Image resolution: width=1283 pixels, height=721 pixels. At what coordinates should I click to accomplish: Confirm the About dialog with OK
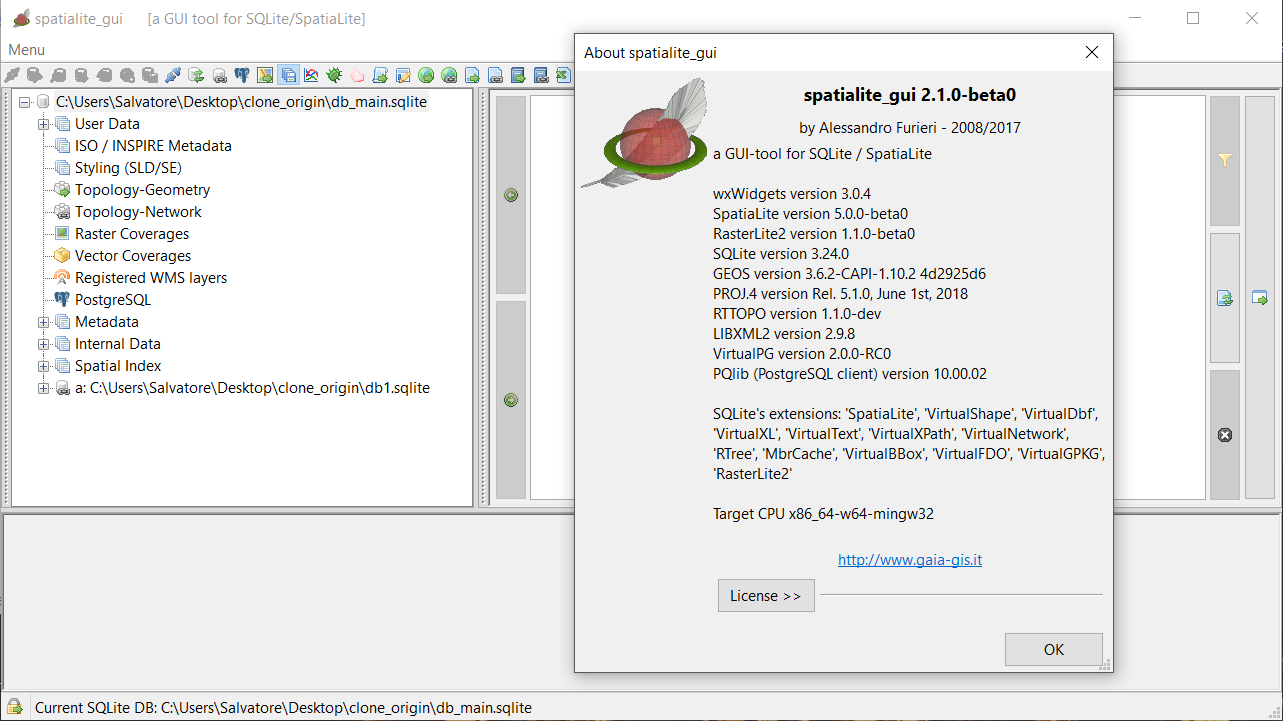(x=1053, y=649)
